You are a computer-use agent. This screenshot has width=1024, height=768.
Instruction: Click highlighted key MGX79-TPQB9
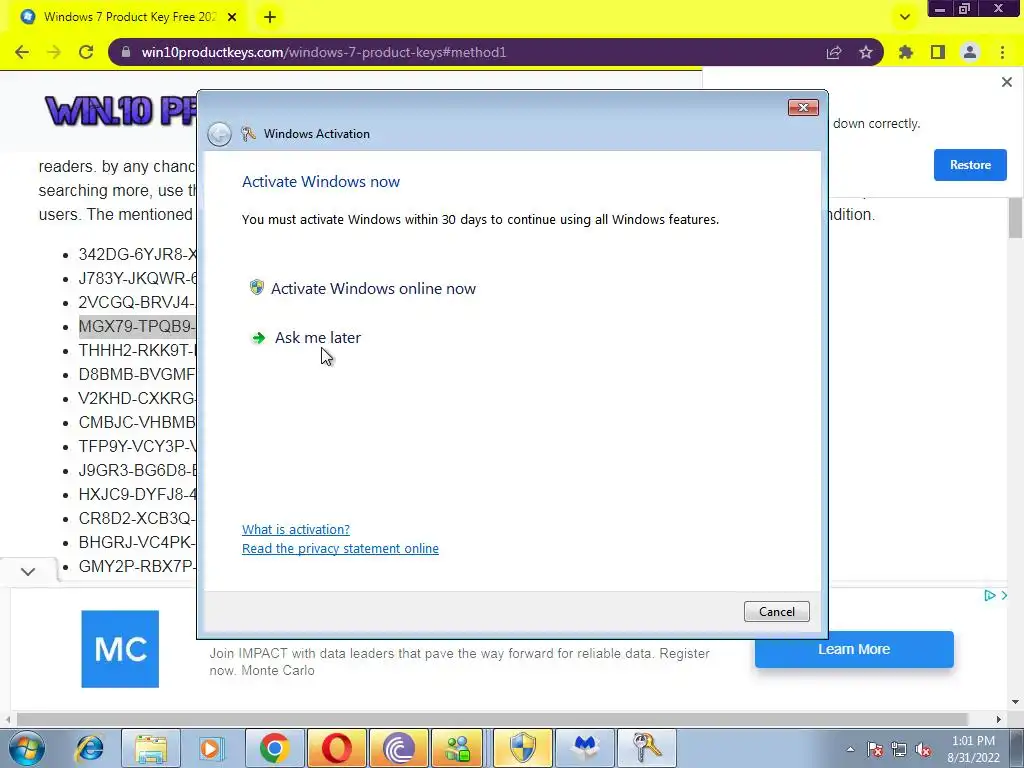point(137,326)
